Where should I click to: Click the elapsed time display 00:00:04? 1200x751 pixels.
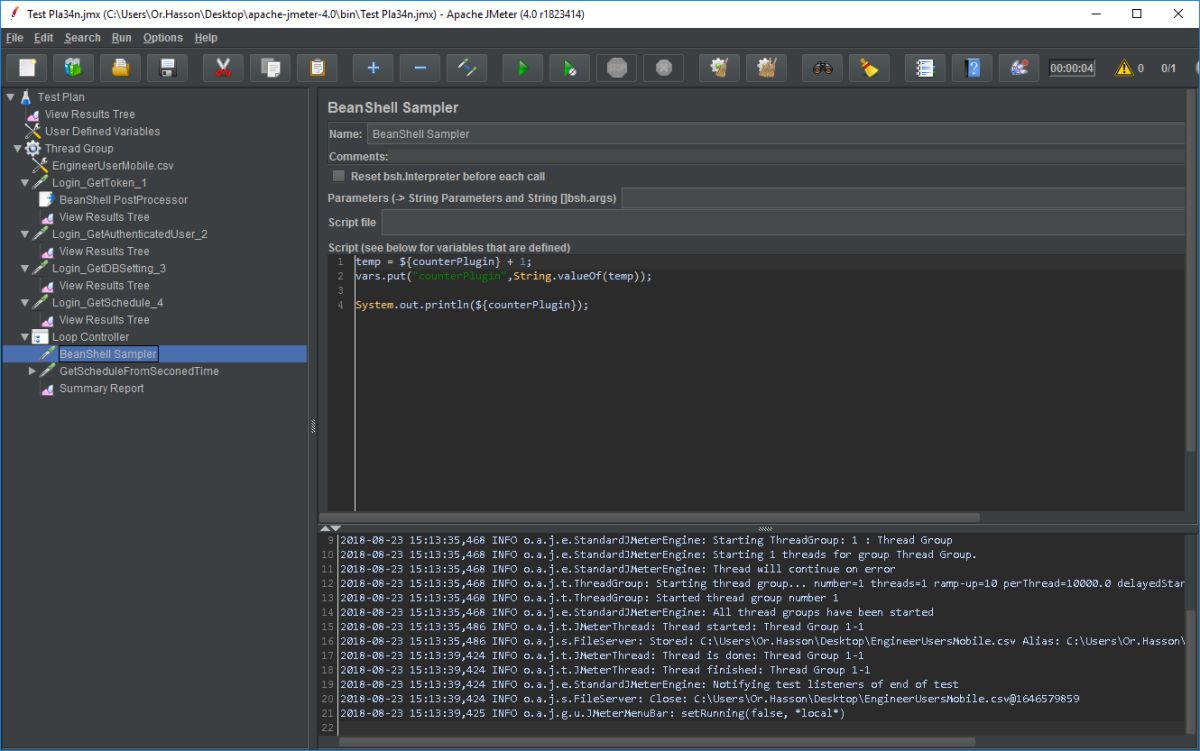pos(1072,68)
